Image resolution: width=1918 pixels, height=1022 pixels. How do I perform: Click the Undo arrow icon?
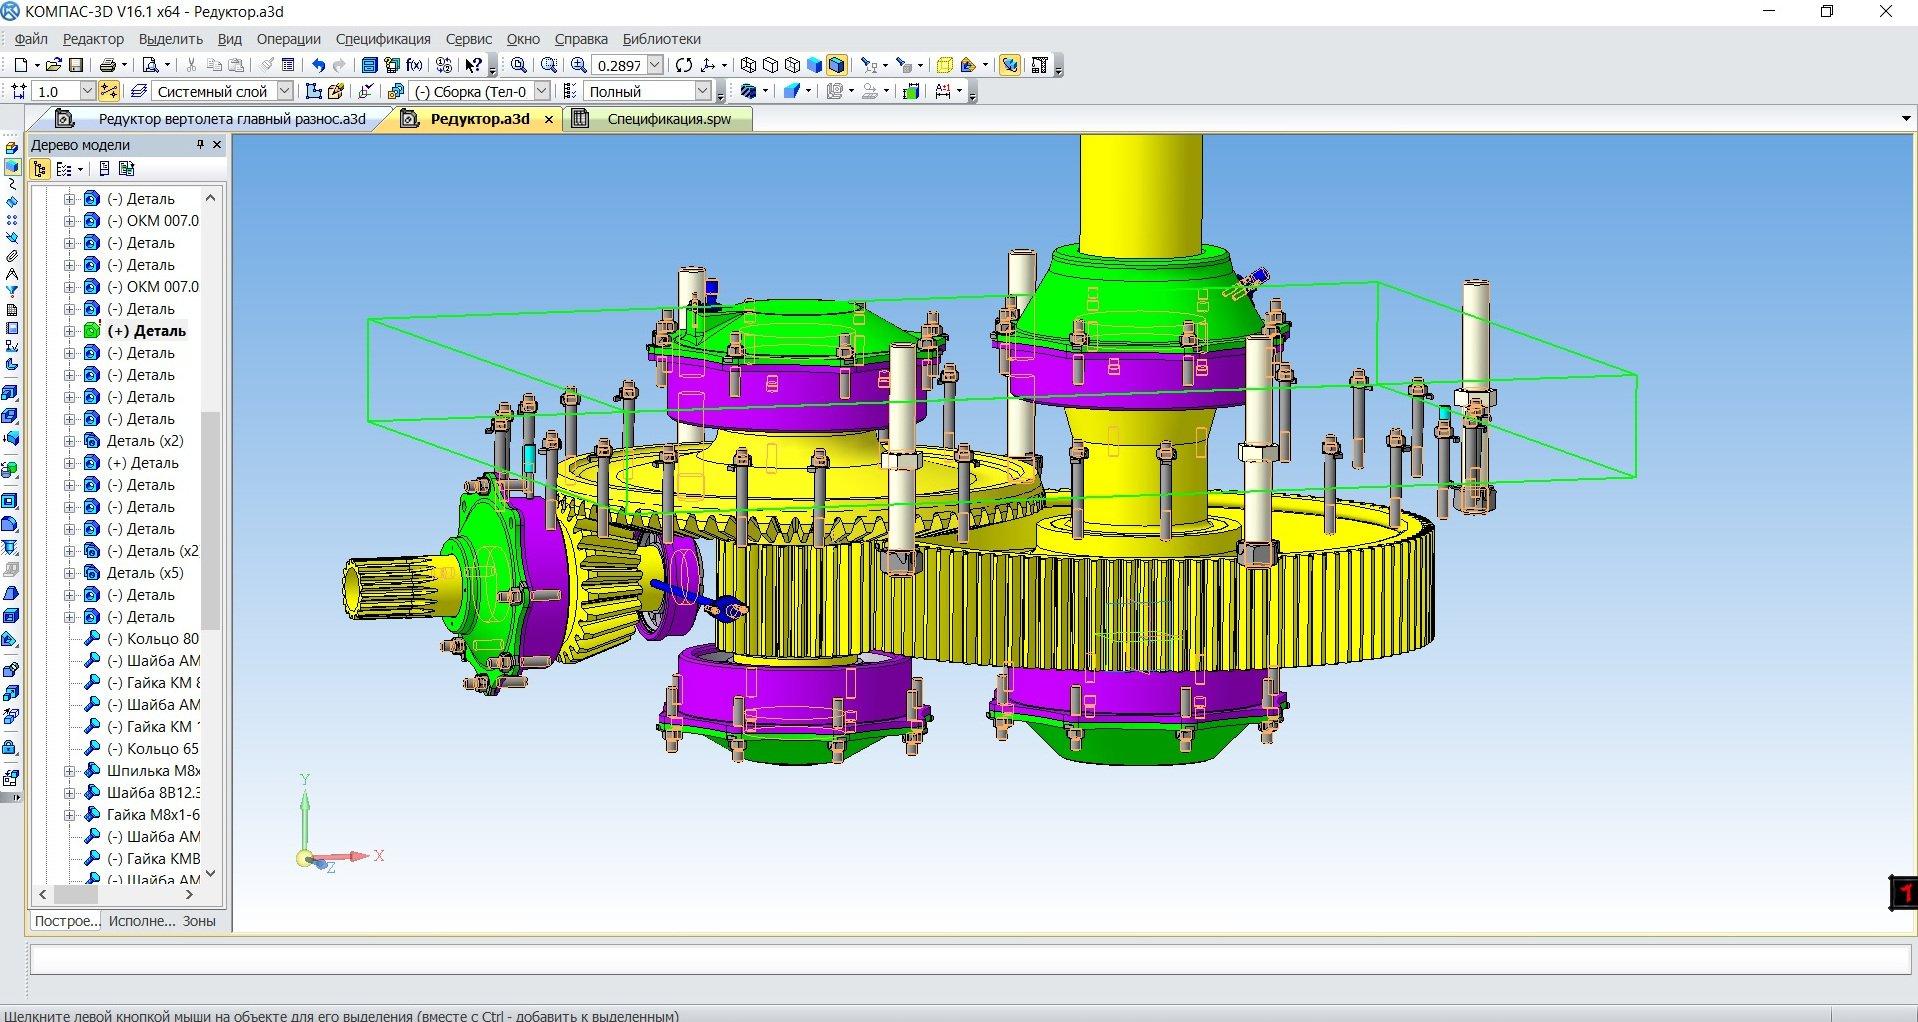318,65
